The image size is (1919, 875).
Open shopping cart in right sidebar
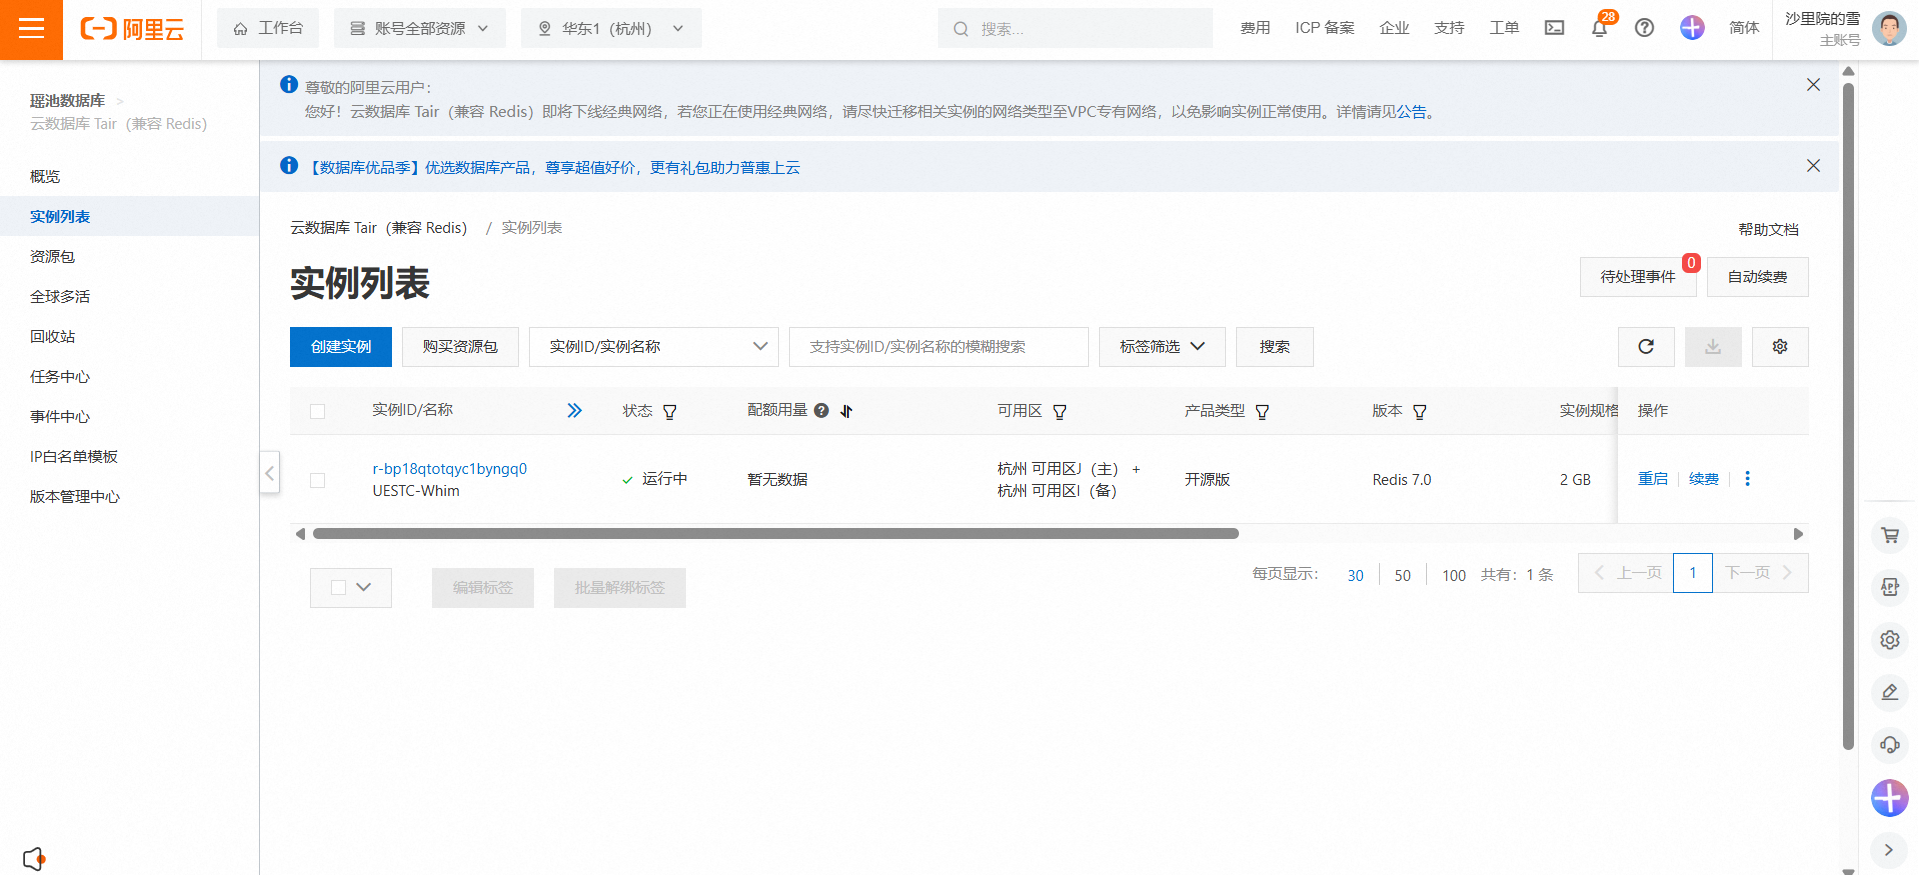[1890, 535]
